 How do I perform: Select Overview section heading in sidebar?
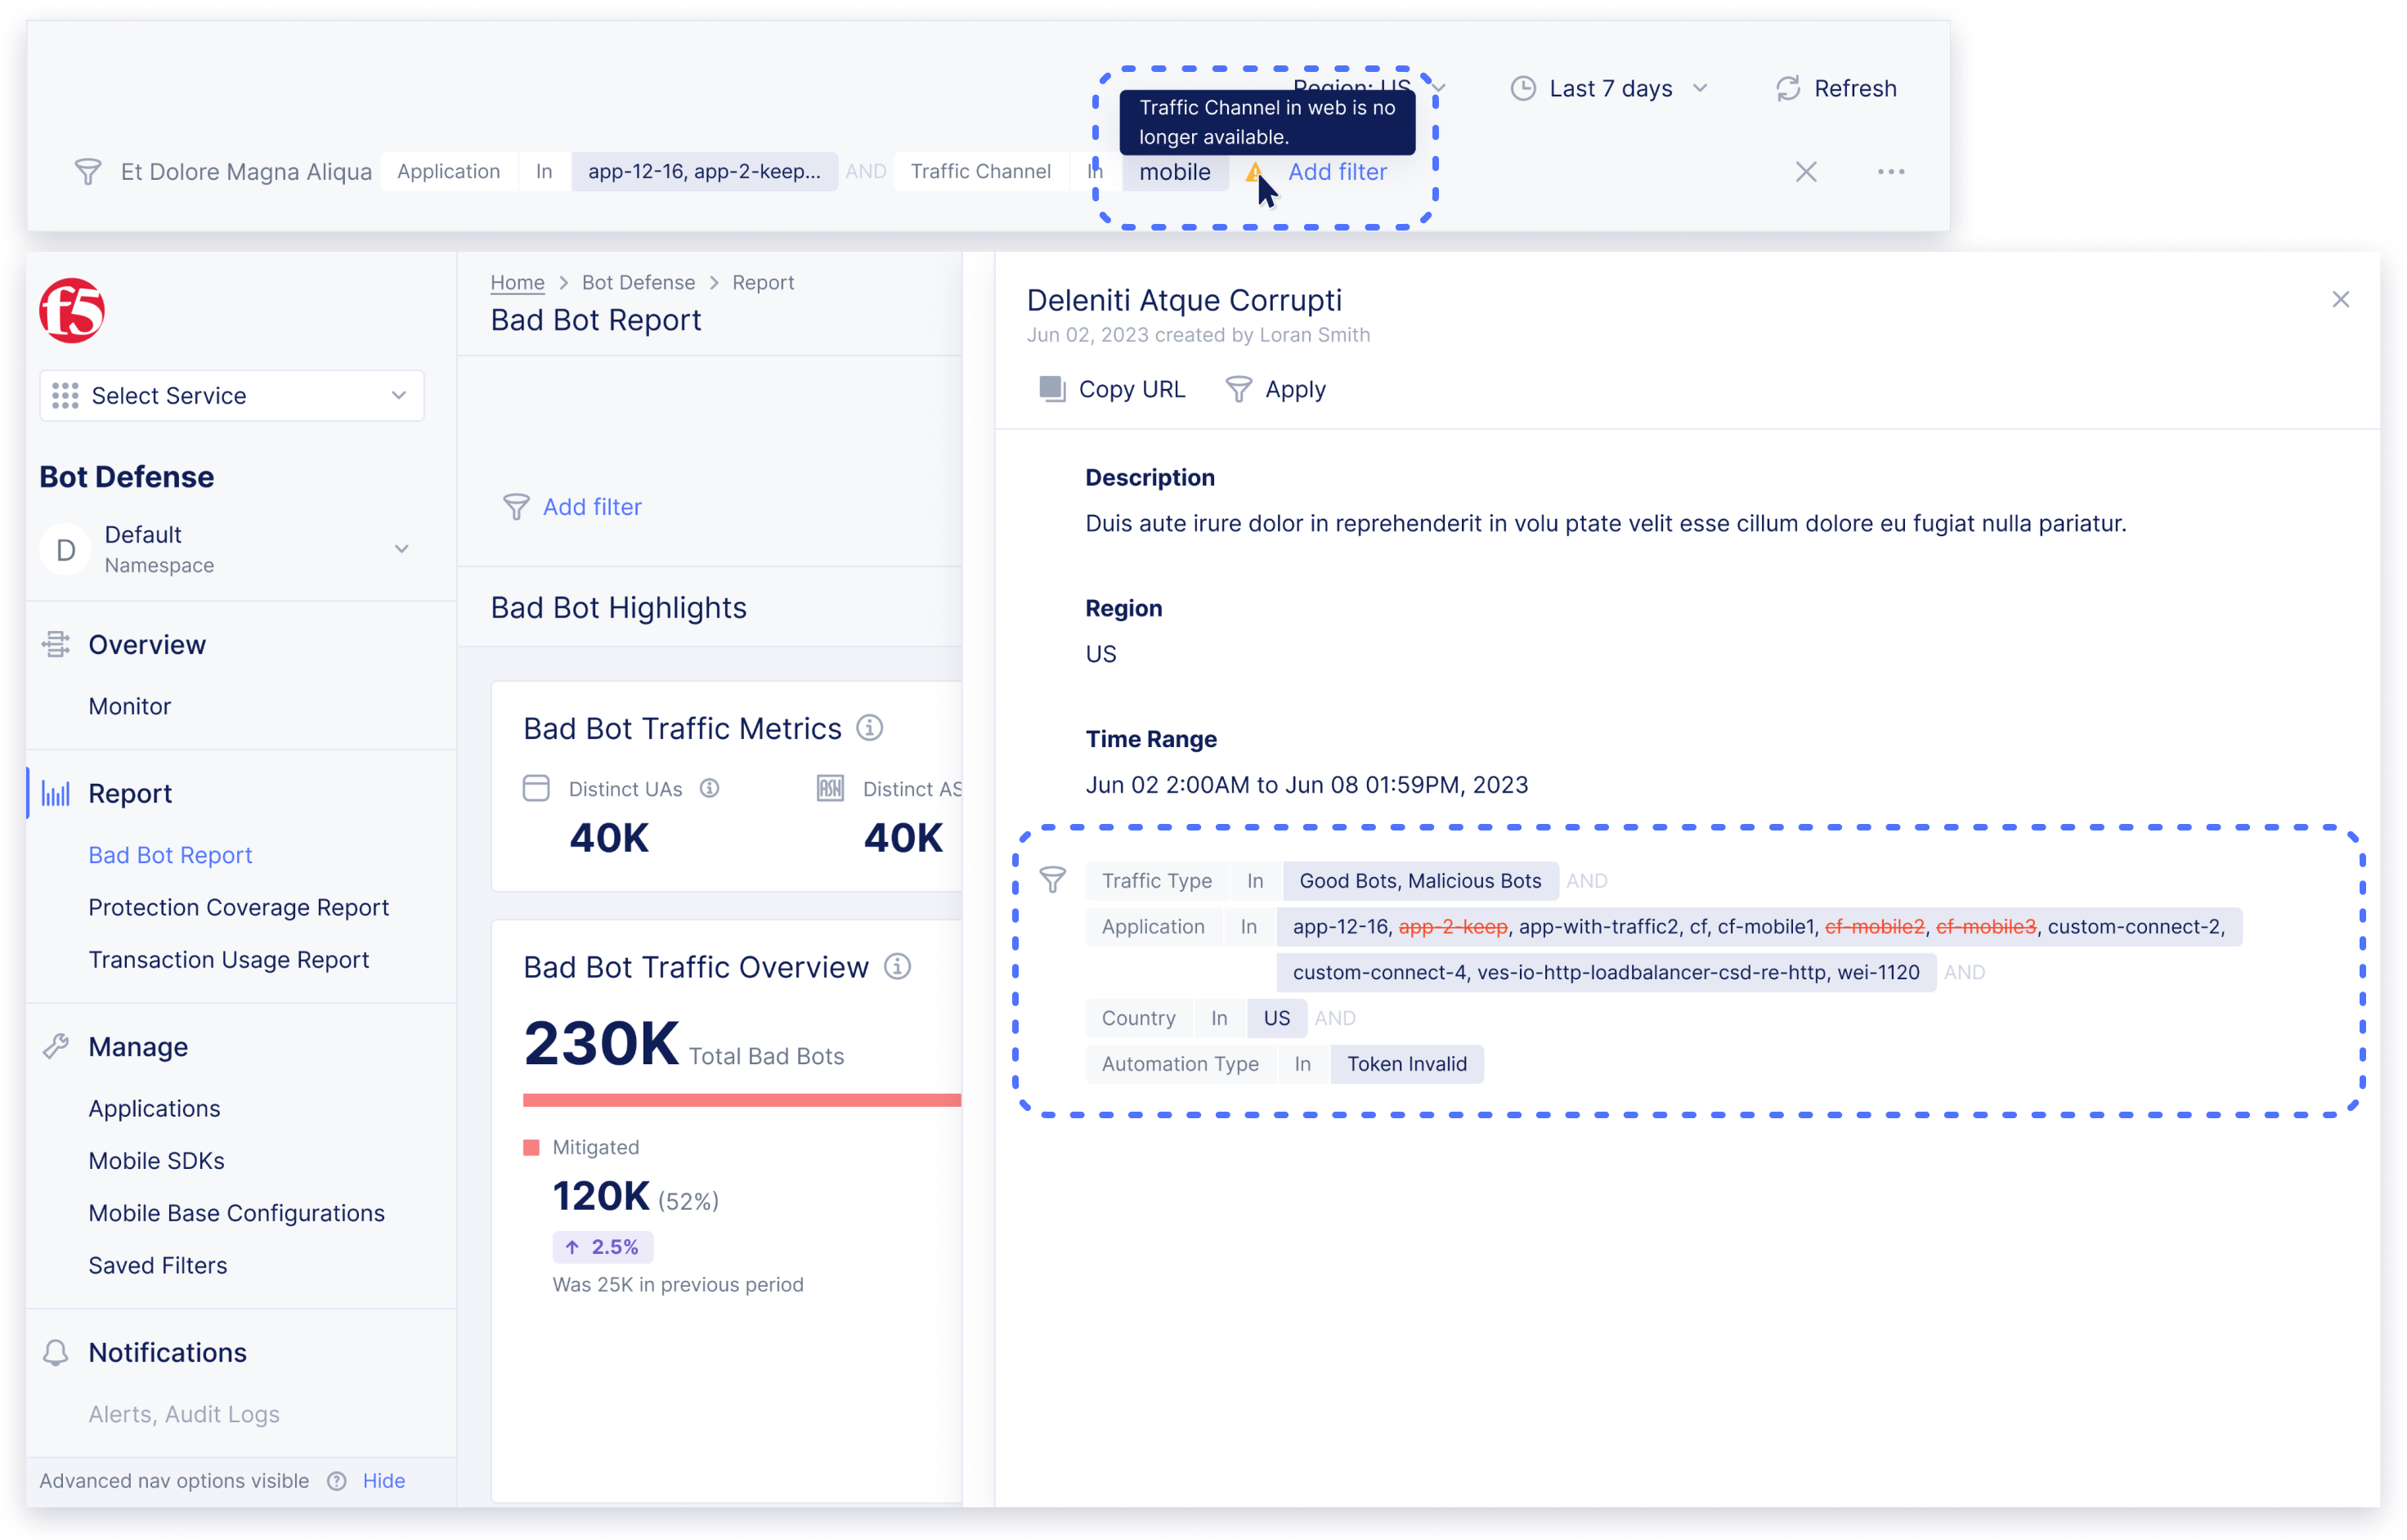(147, 645)
